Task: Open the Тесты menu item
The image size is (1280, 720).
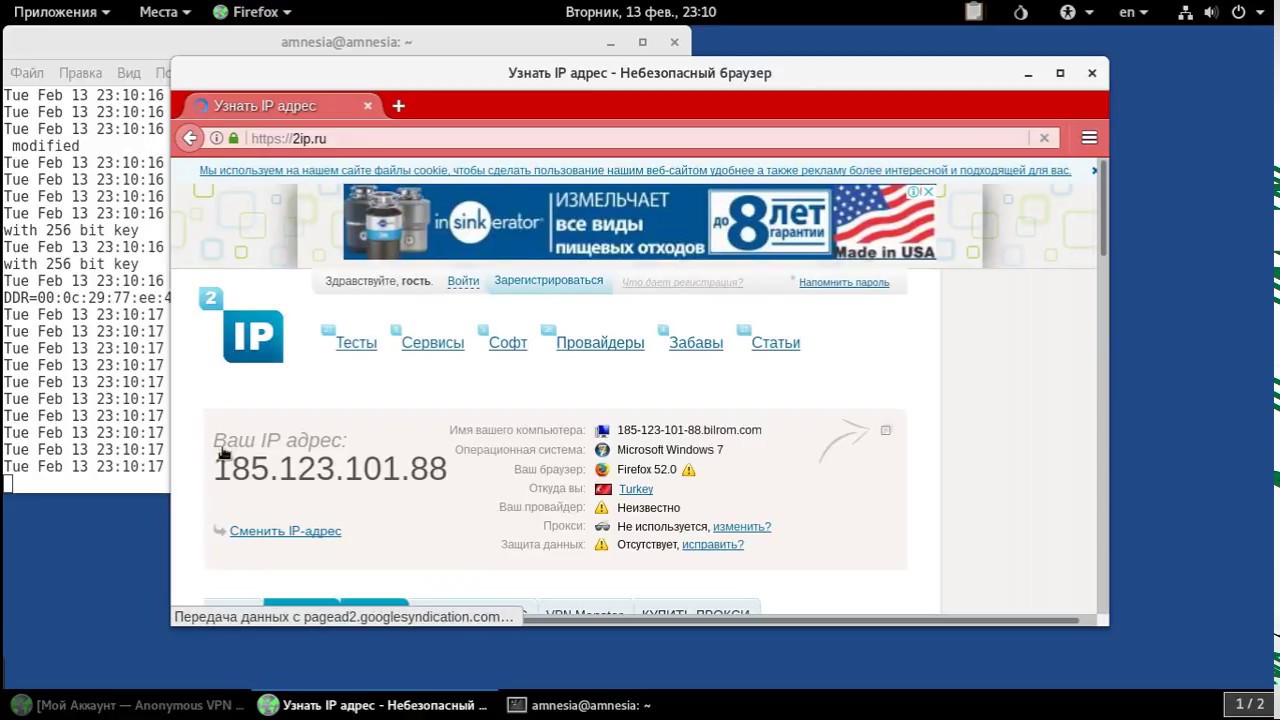Action: [x=356, y=342]
